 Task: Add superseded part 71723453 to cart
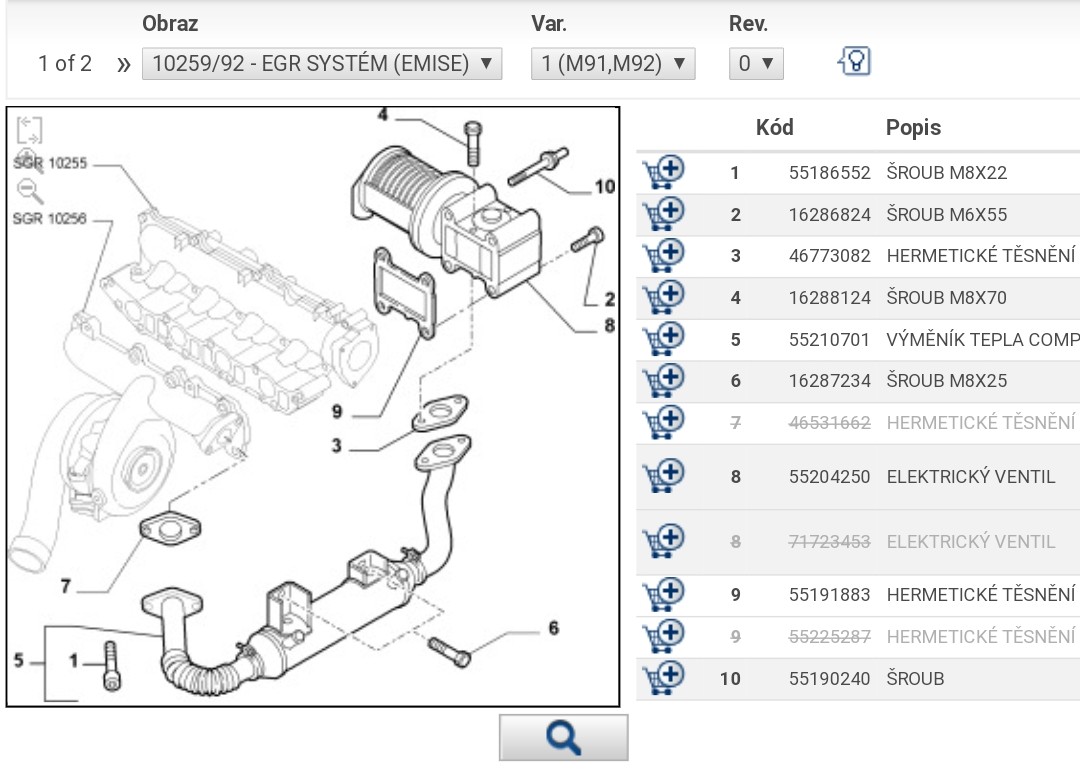tap(663, 541)
